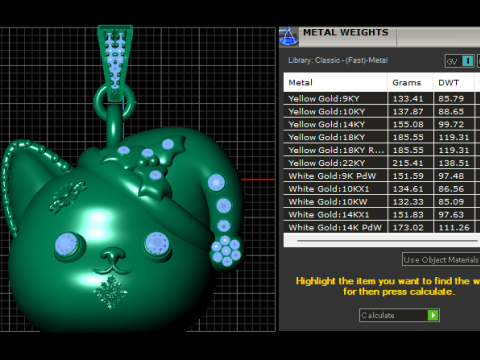Select the White Gold:14KX1 row

pos(382,214)
